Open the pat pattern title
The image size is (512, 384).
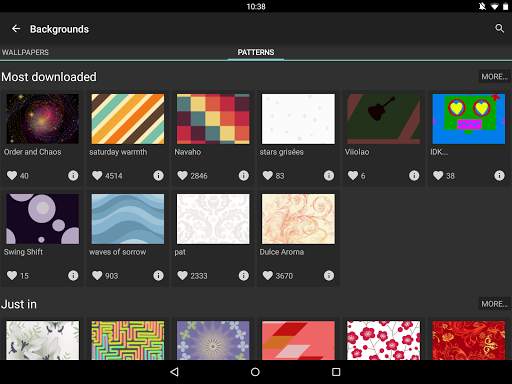coord(180,252)
